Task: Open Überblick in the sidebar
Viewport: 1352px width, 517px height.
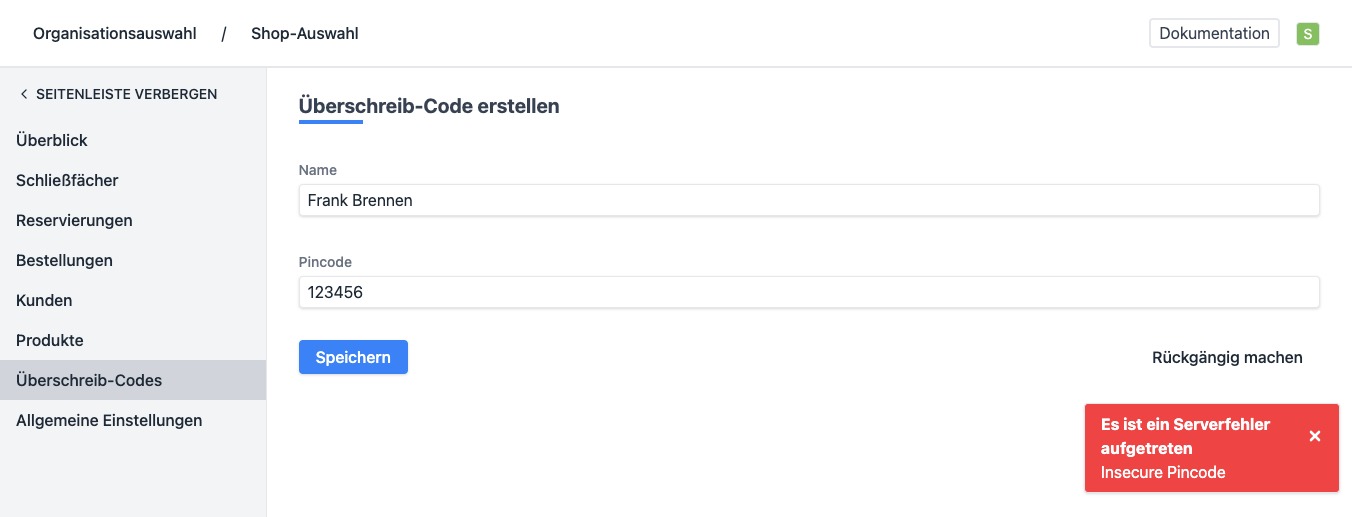Action: [x=52, y=140]
